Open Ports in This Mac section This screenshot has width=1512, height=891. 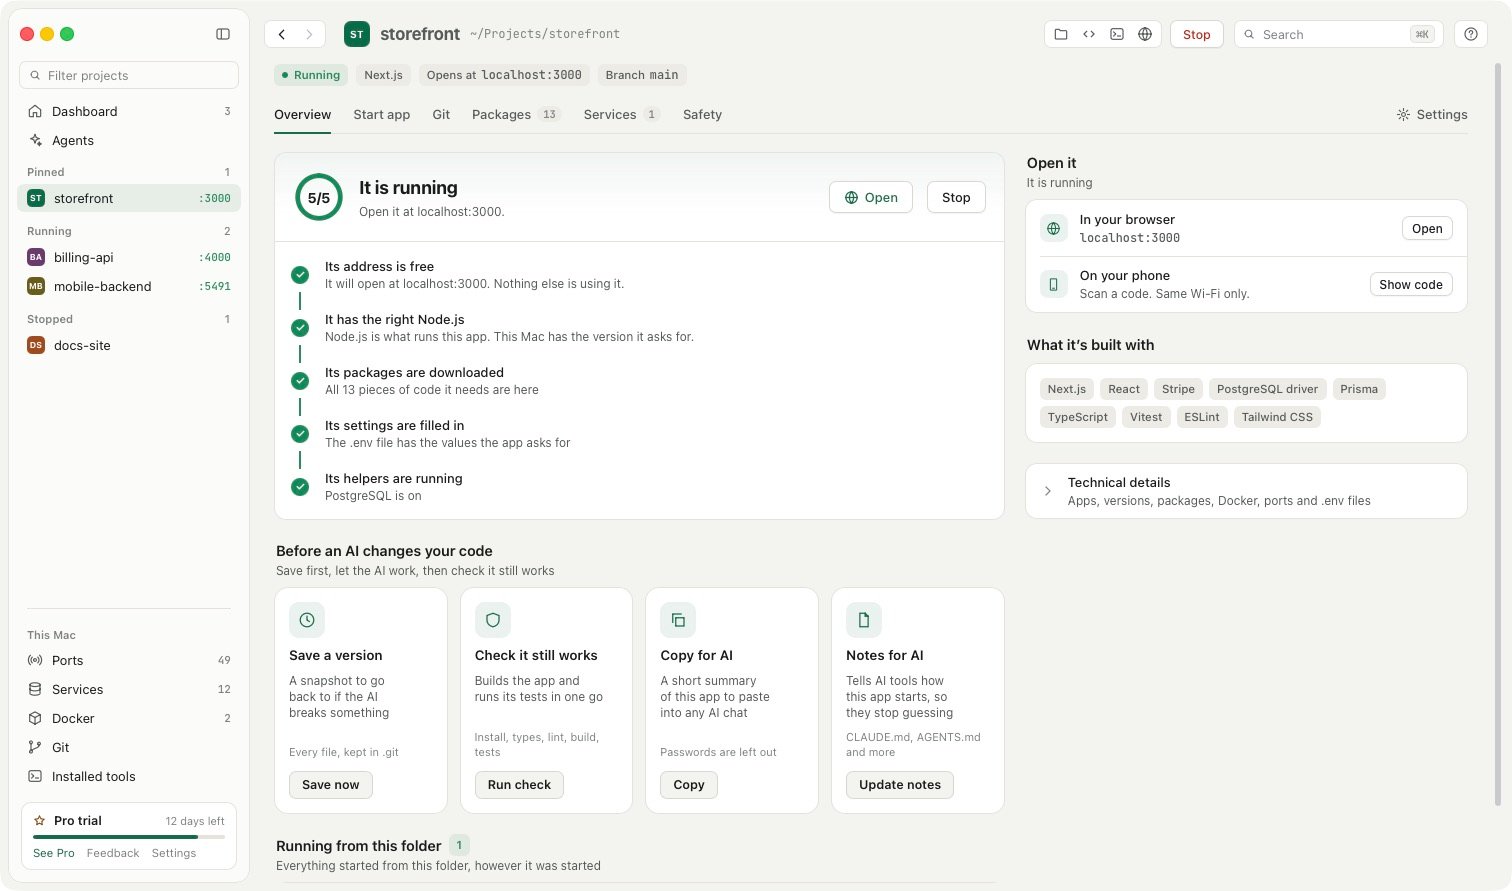point(129,660)
